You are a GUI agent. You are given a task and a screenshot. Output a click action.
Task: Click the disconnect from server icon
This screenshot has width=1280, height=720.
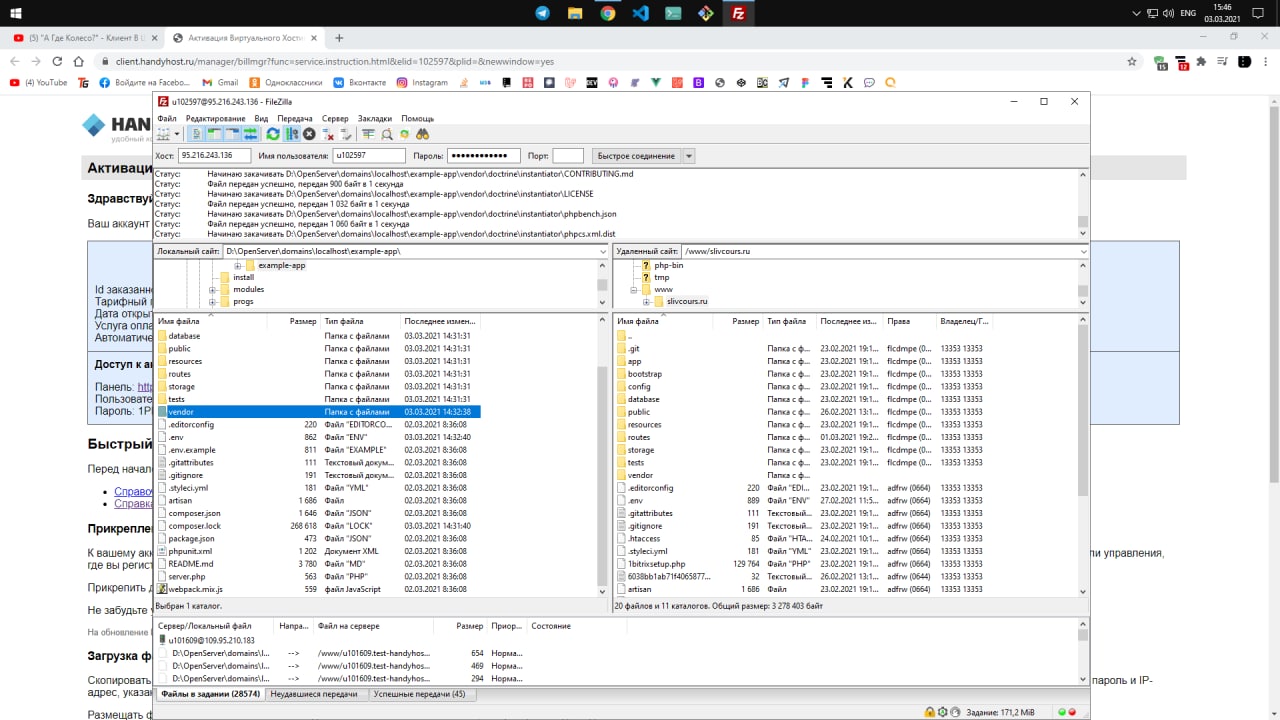(x=328, y=134)
